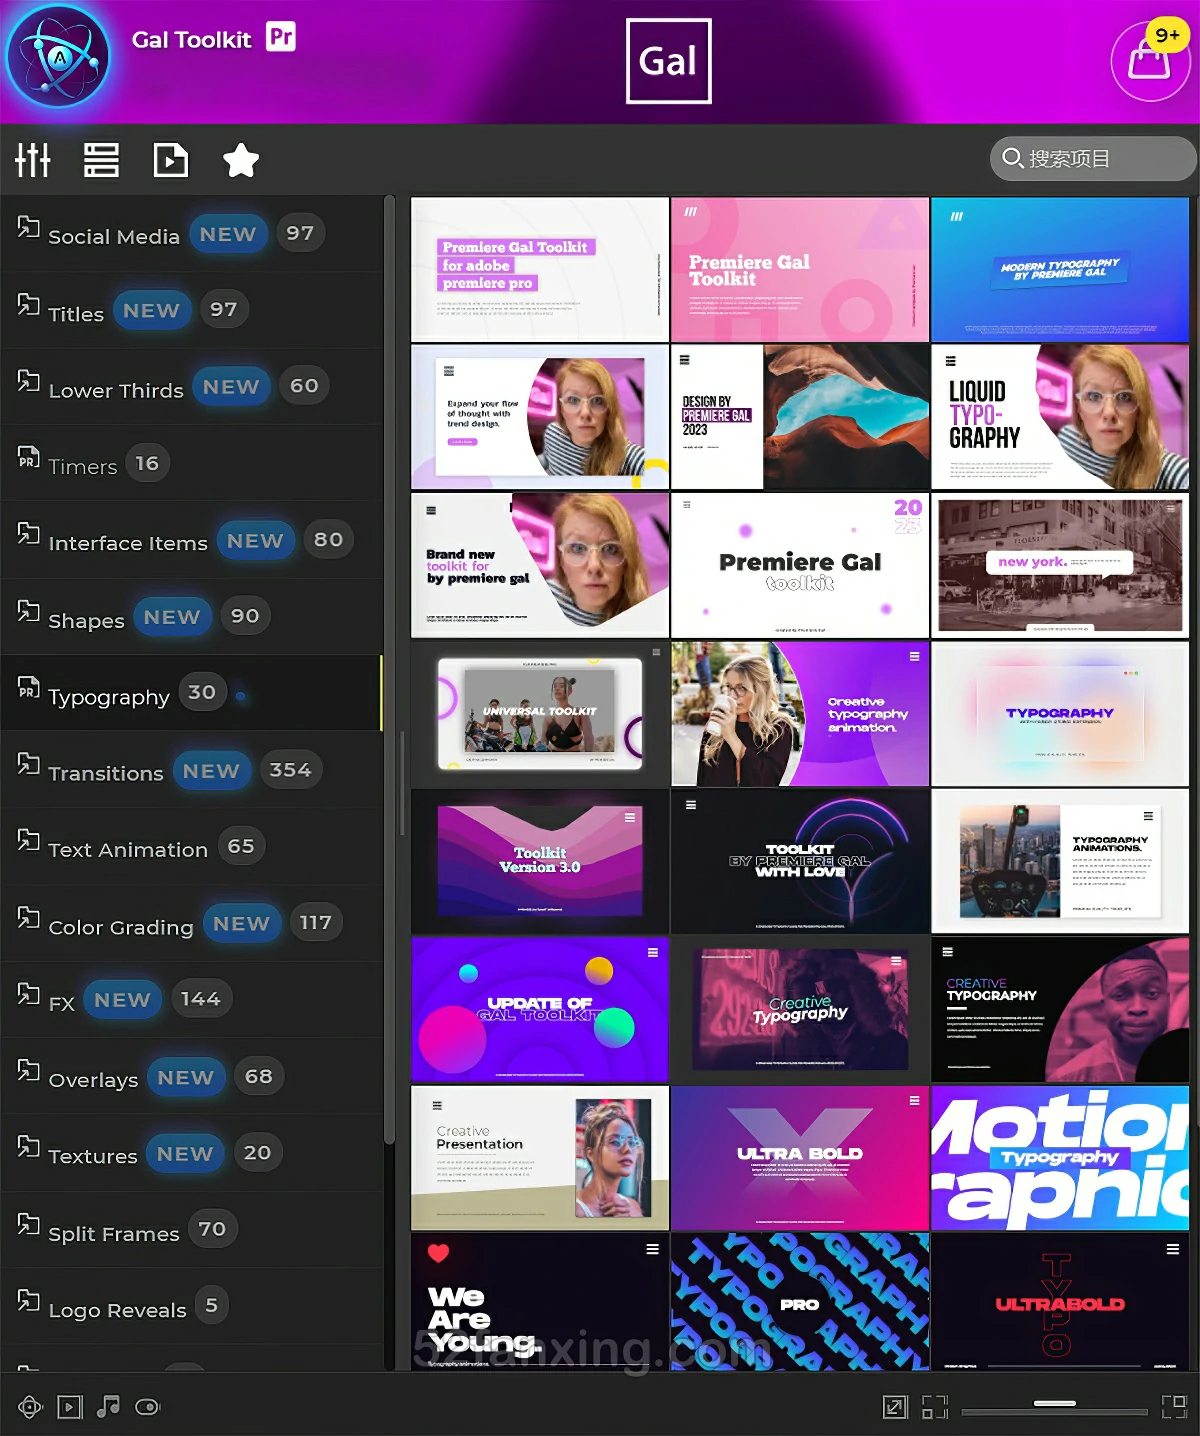The height and width of the screenshot is (1436, 1200).
Task: Click the Gal logo box in the header
Action: pos(668,61)
